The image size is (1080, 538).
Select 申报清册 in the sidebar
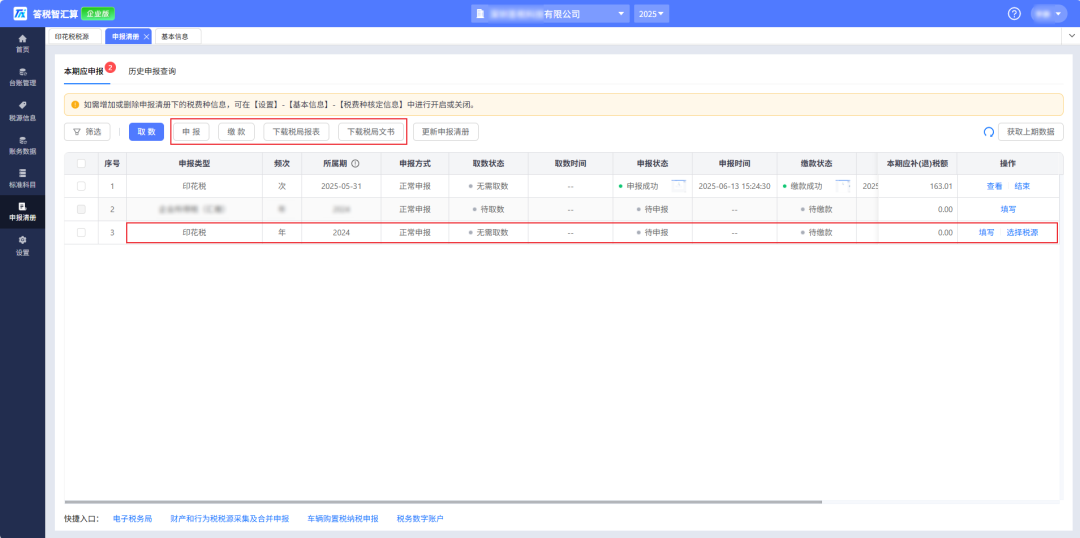pyautogui.click(x=23, y=211)
